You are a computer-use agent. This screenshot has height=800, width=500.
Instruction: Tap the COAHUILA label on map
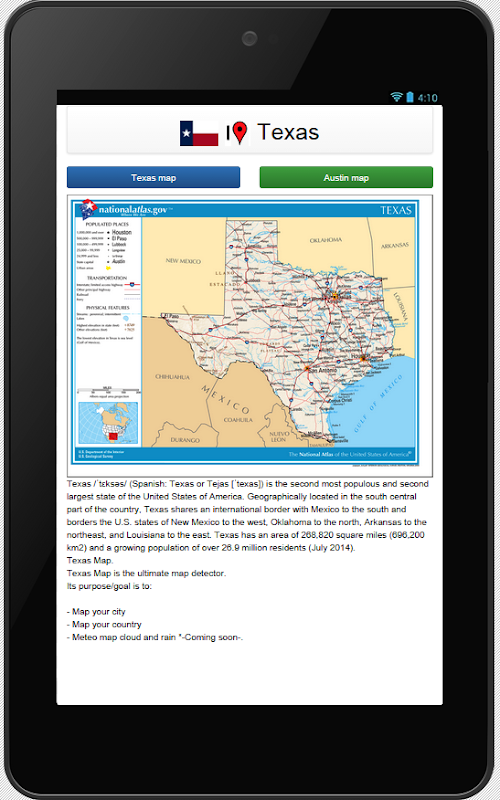pyautogui.click(x=238, y=420)
